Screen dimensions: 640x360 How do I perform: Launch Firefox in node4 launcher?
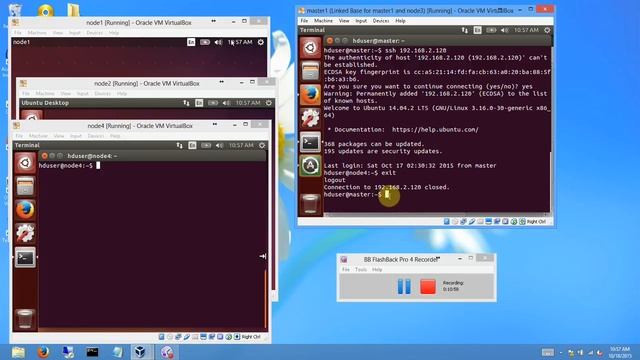coord(25,210)
